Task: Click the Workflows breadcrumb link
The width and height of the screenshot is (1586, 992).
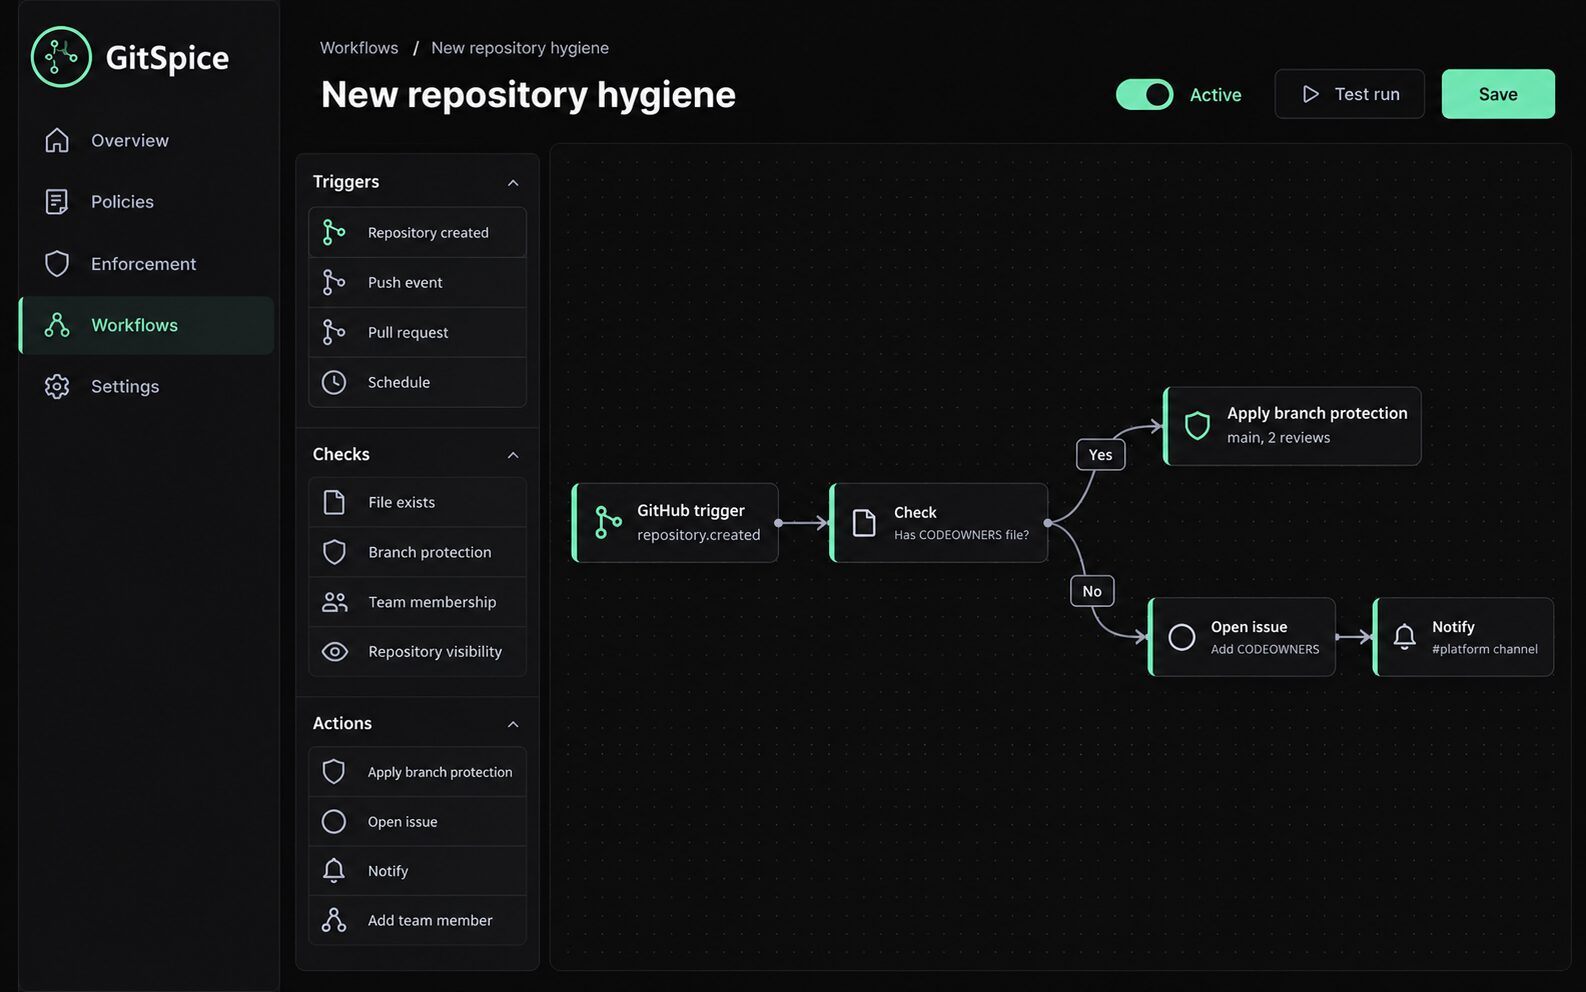Action: 359,48
